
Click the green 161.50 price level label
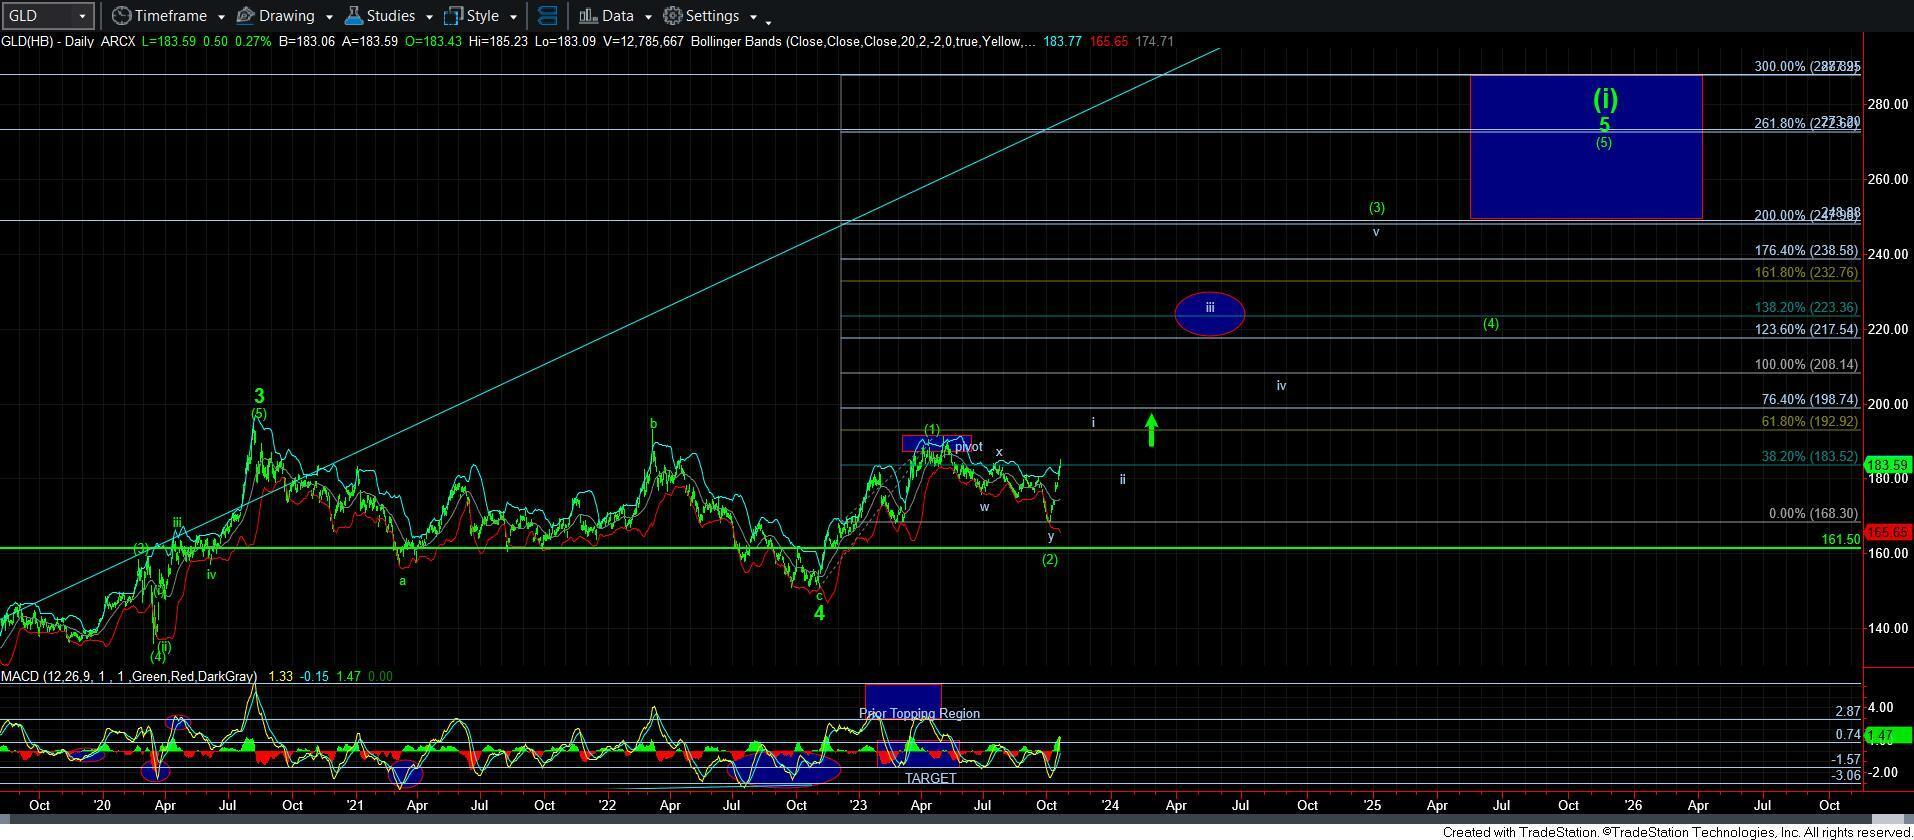(1839, 539)
